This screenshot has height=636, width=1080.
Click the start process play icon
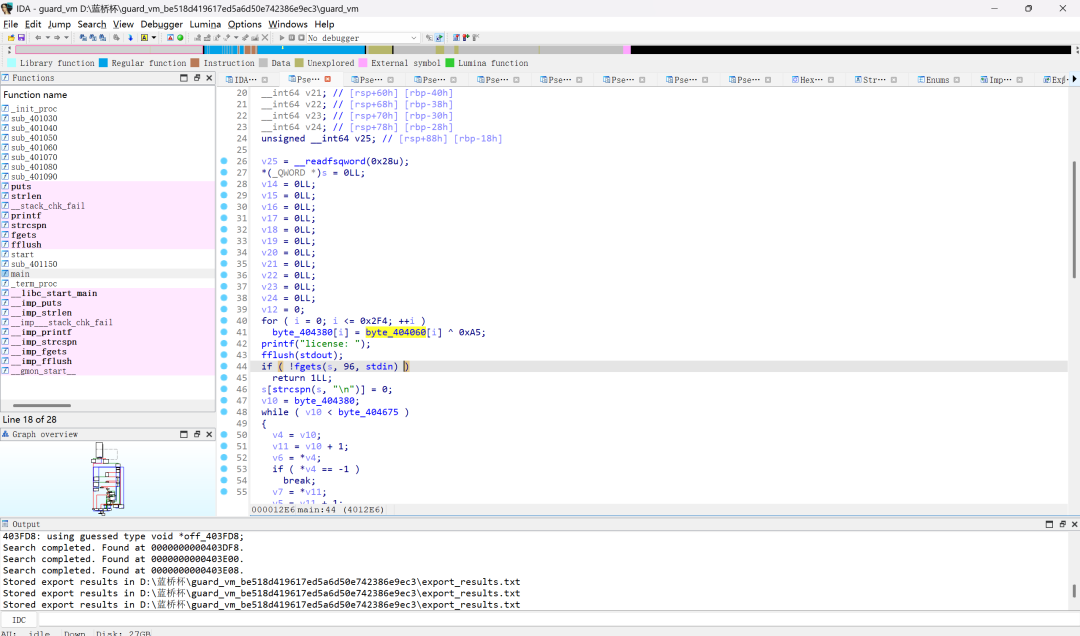pos(282,38)
